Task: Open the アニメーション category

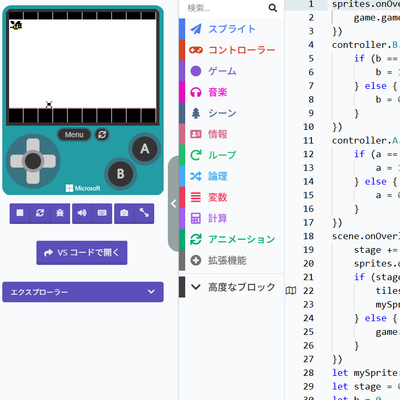Action: click(232, 239)
